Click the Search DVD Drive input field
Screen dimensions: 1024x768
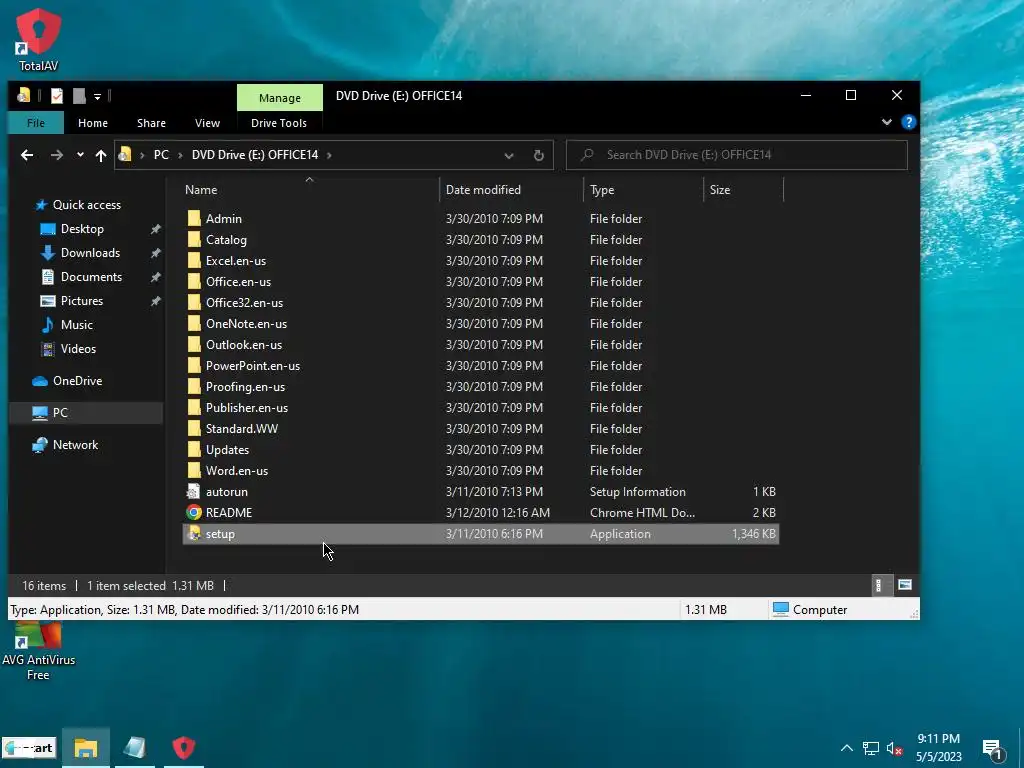point(737,155)
